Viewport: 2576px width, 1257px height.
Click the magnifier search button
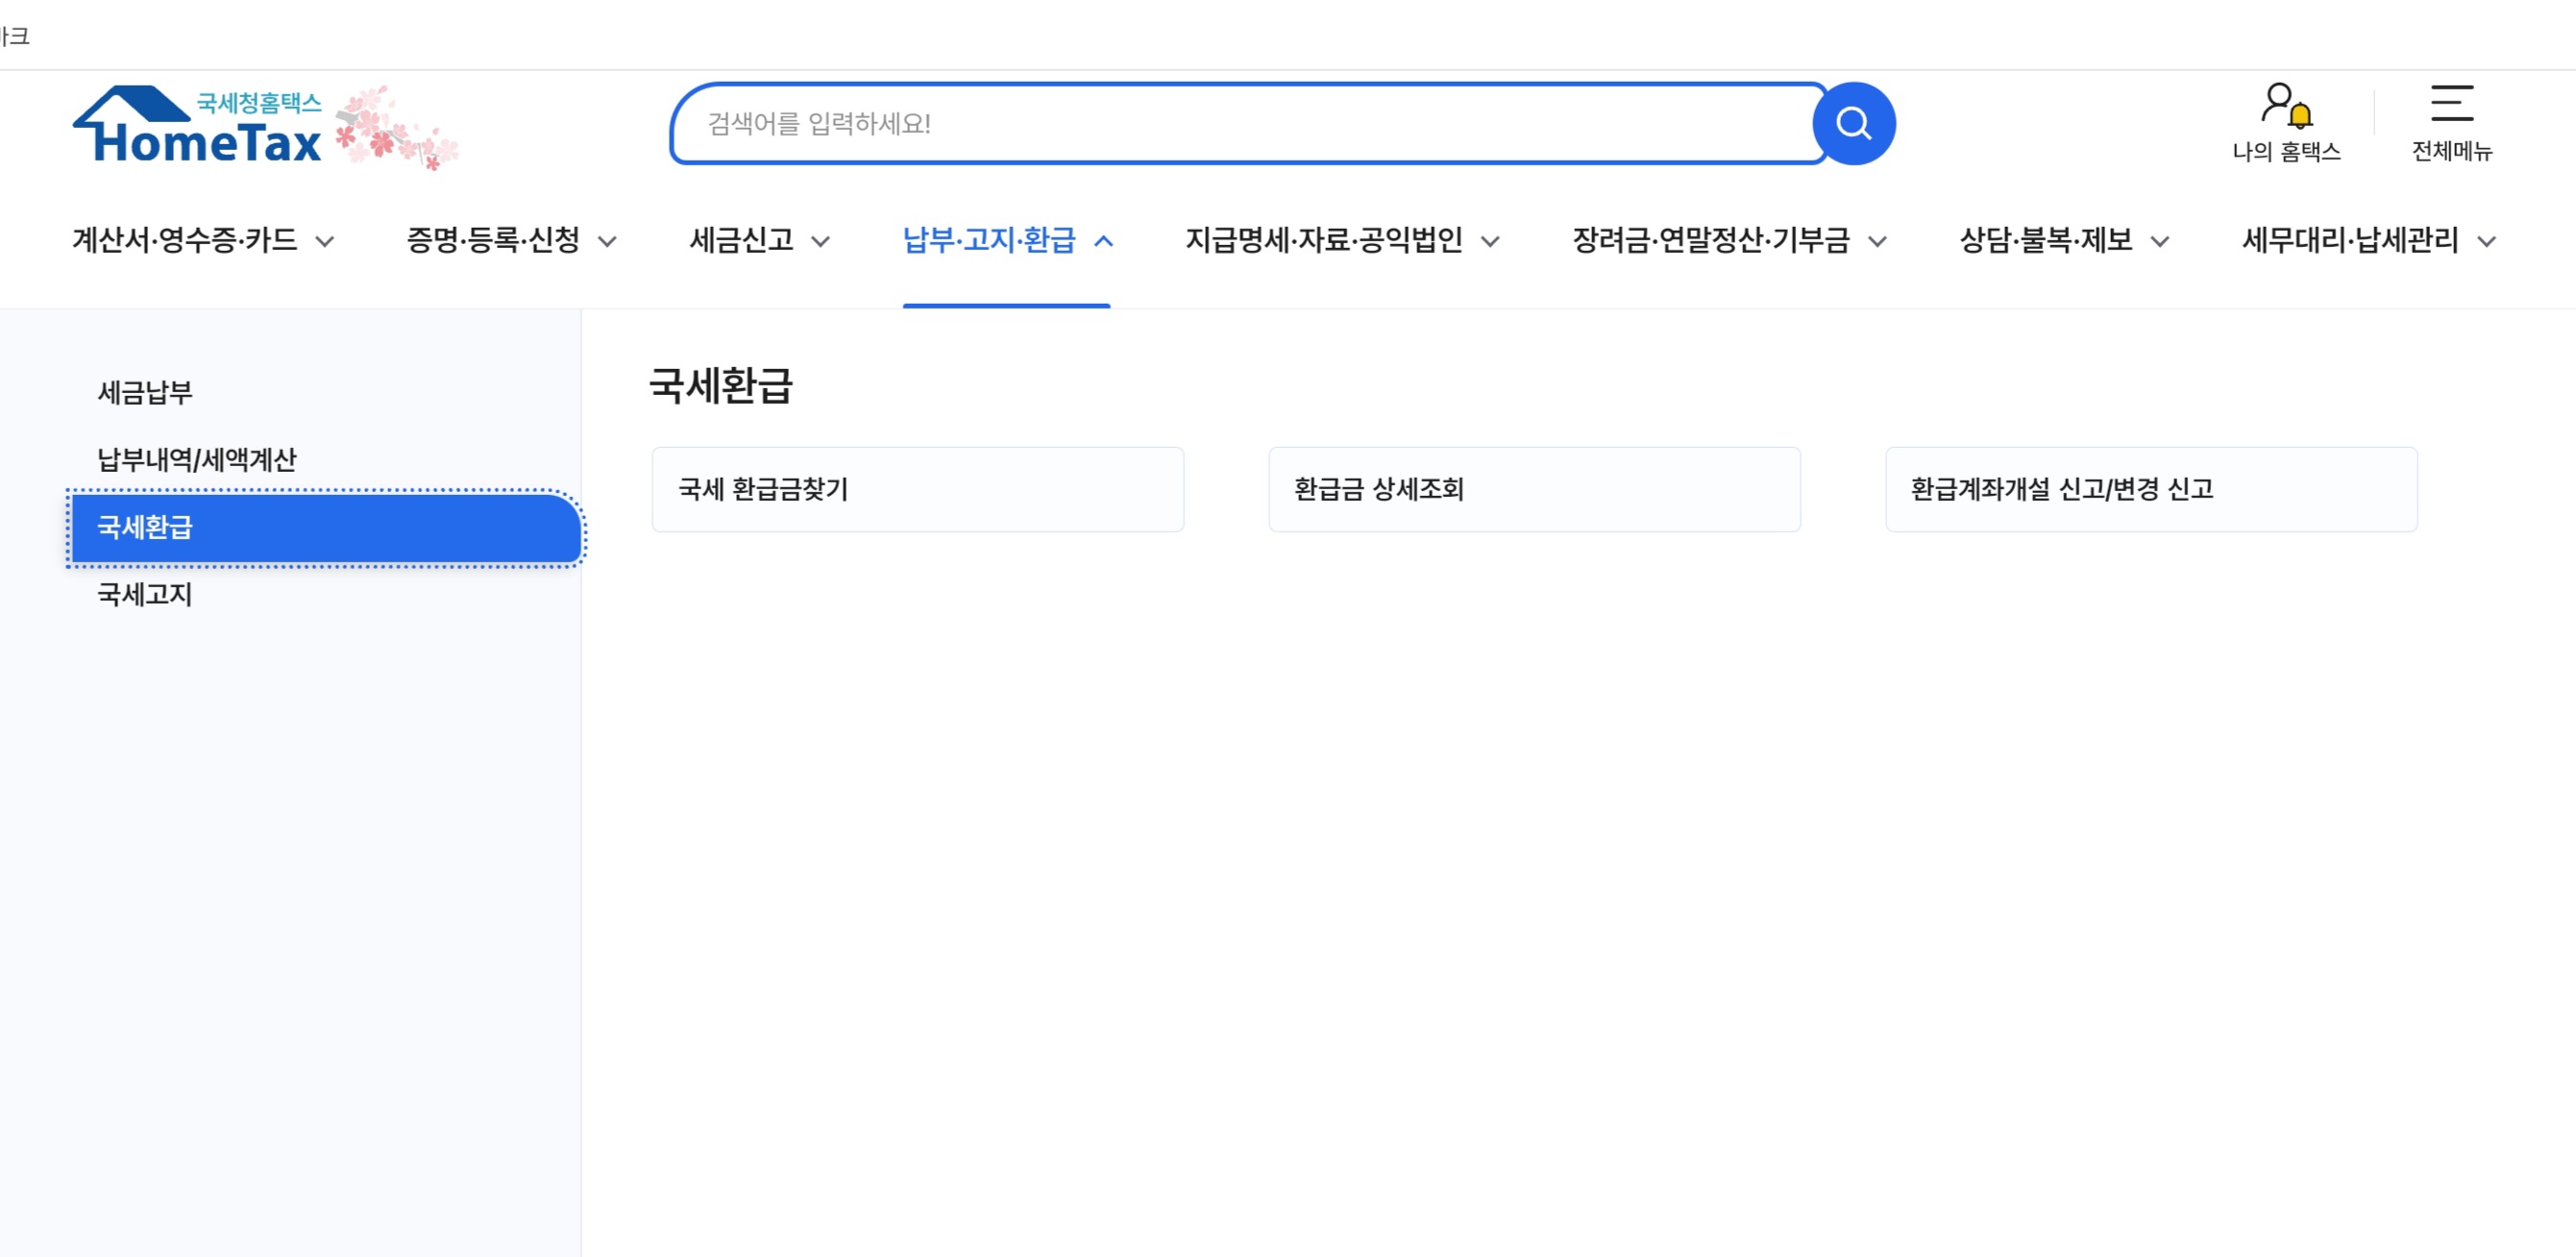pyautogui.click(x=1853, y=124)
